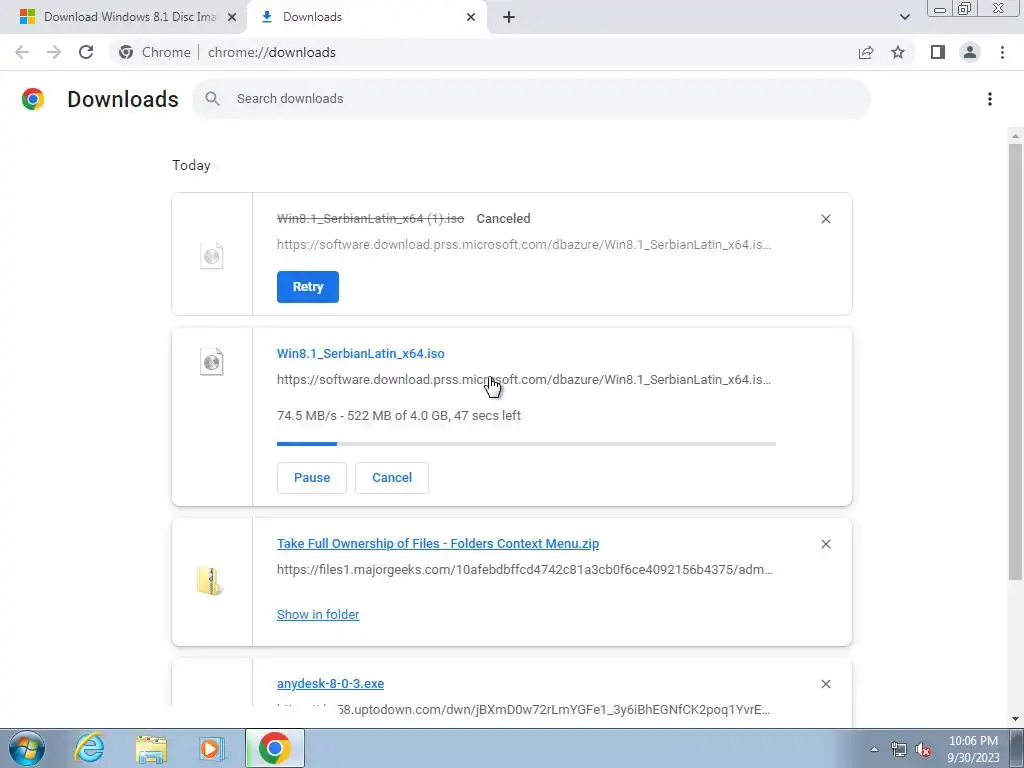This screenshot has height=768, width=1024.
Task: Open the network tray icon
Action: [x=899, y=749]
